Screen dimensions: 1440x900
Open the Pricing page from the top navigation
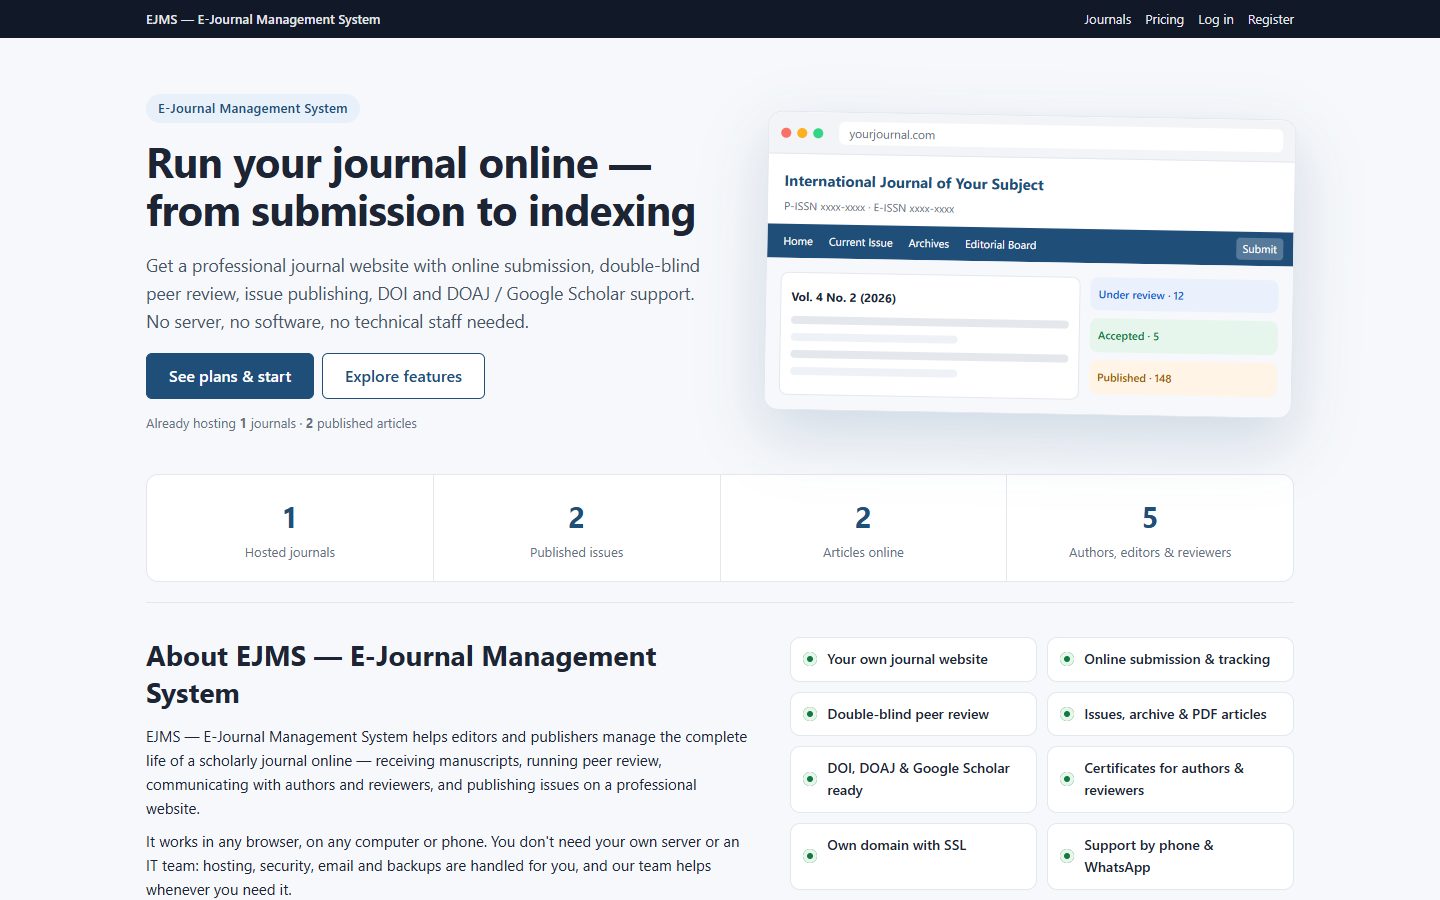[x=1164, y=19]
